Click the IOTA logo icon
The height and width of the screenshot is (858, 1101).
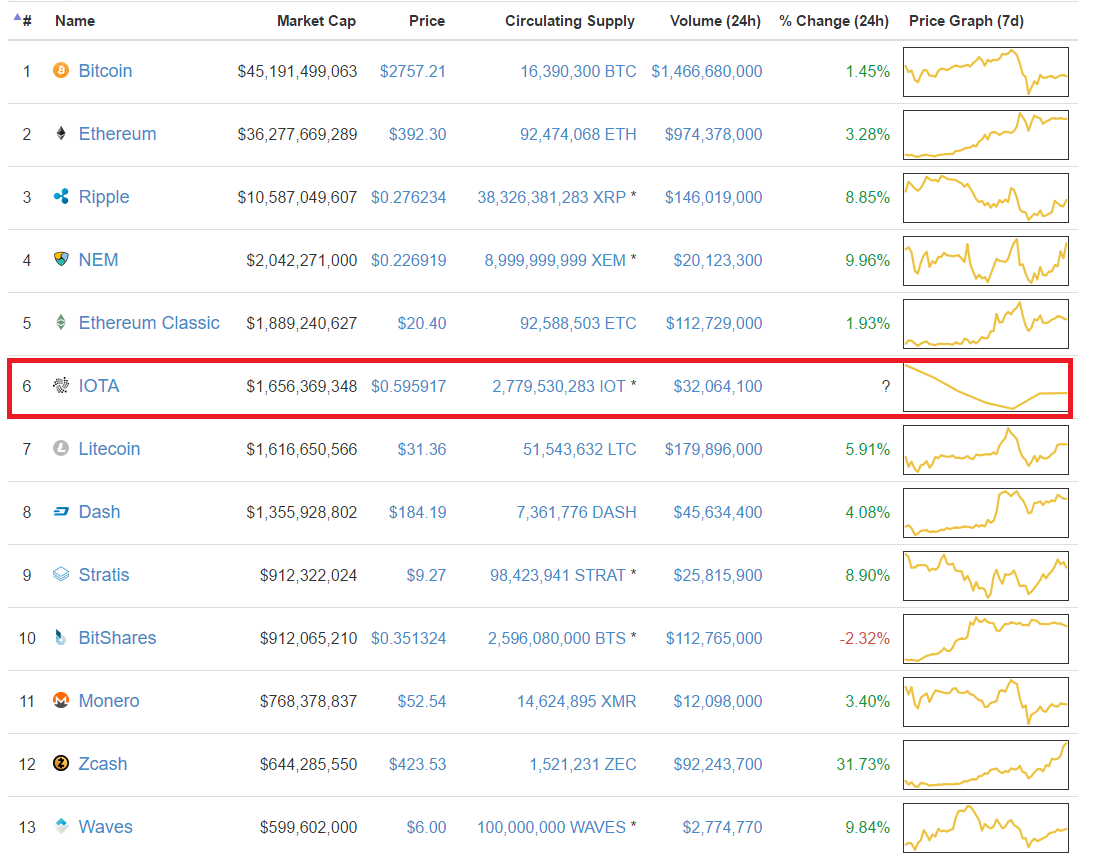click(x=61, y=386)
